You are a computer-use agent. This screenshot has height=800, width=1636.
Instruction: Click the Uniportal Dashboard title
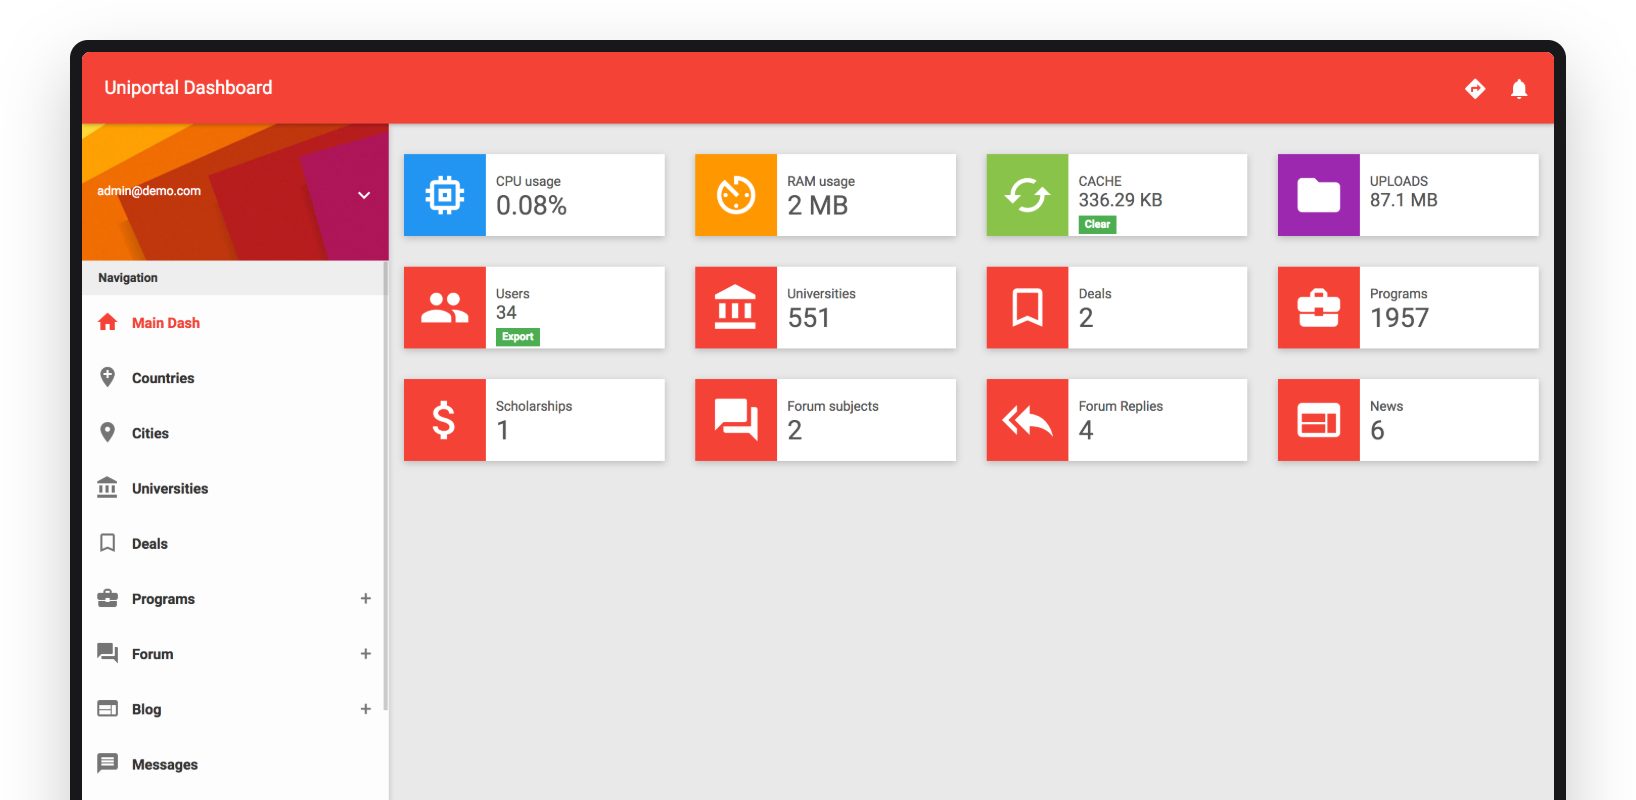click(x=188, y=88)
